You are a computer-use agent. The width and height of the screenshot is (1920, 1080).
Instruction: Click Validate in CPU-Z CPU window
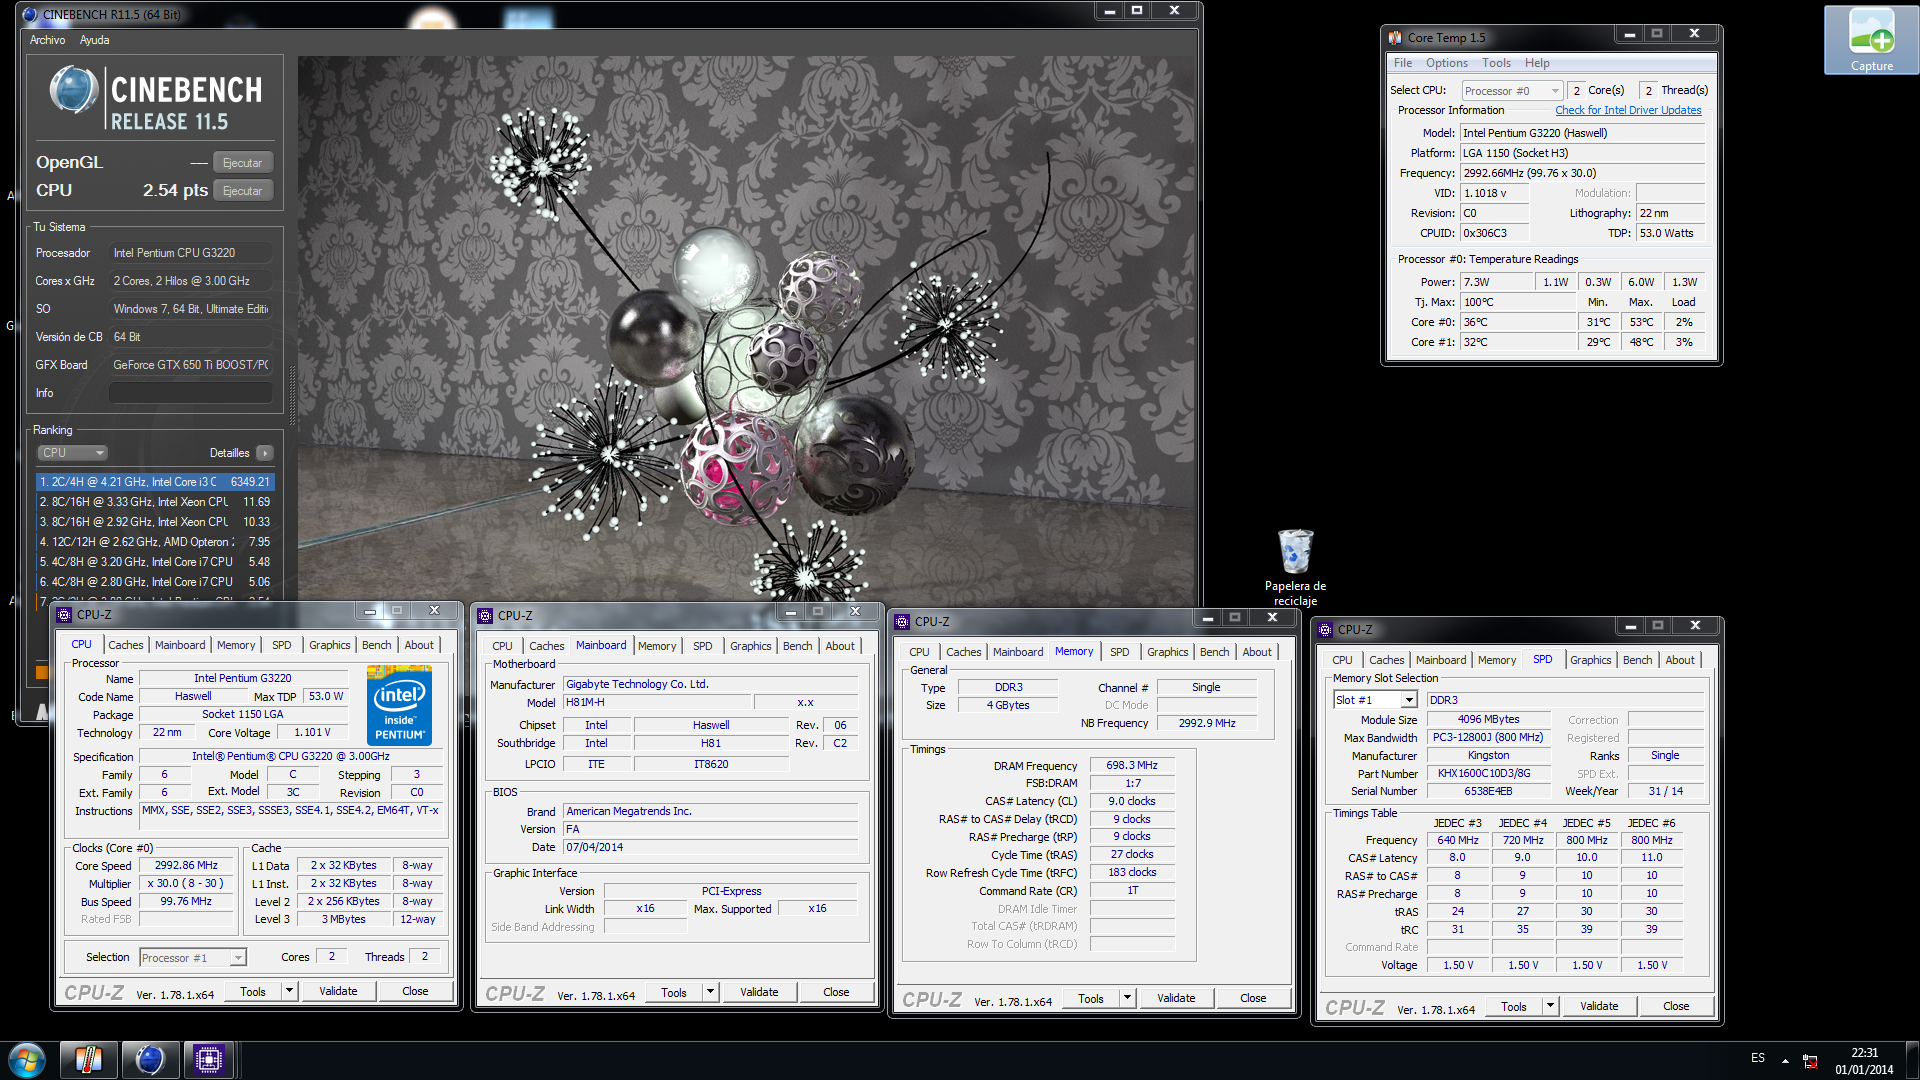point(338,991)
